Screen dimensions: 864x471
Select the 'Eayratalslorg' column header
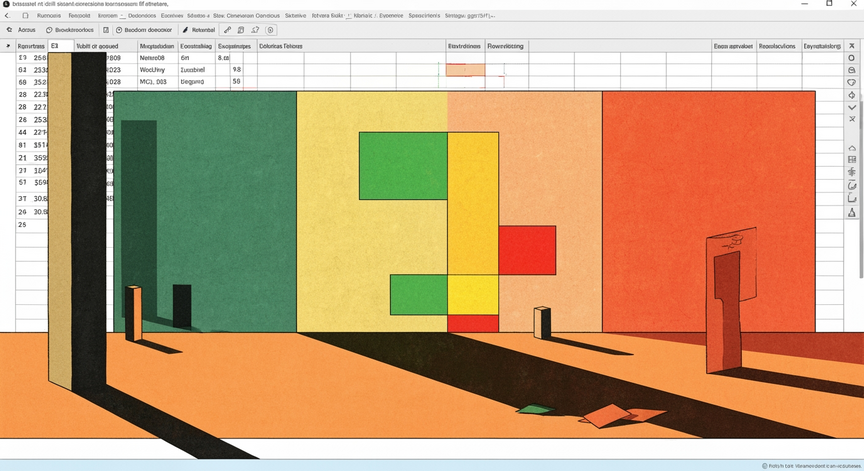[822, 46]
